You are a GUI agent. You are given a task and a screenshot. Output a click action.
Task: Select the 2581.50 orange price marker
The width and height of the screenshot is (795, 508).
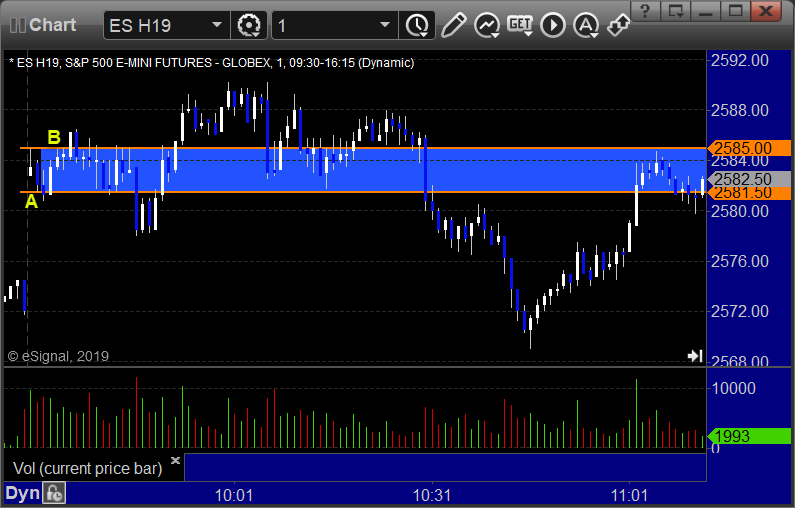click(748, 193)
